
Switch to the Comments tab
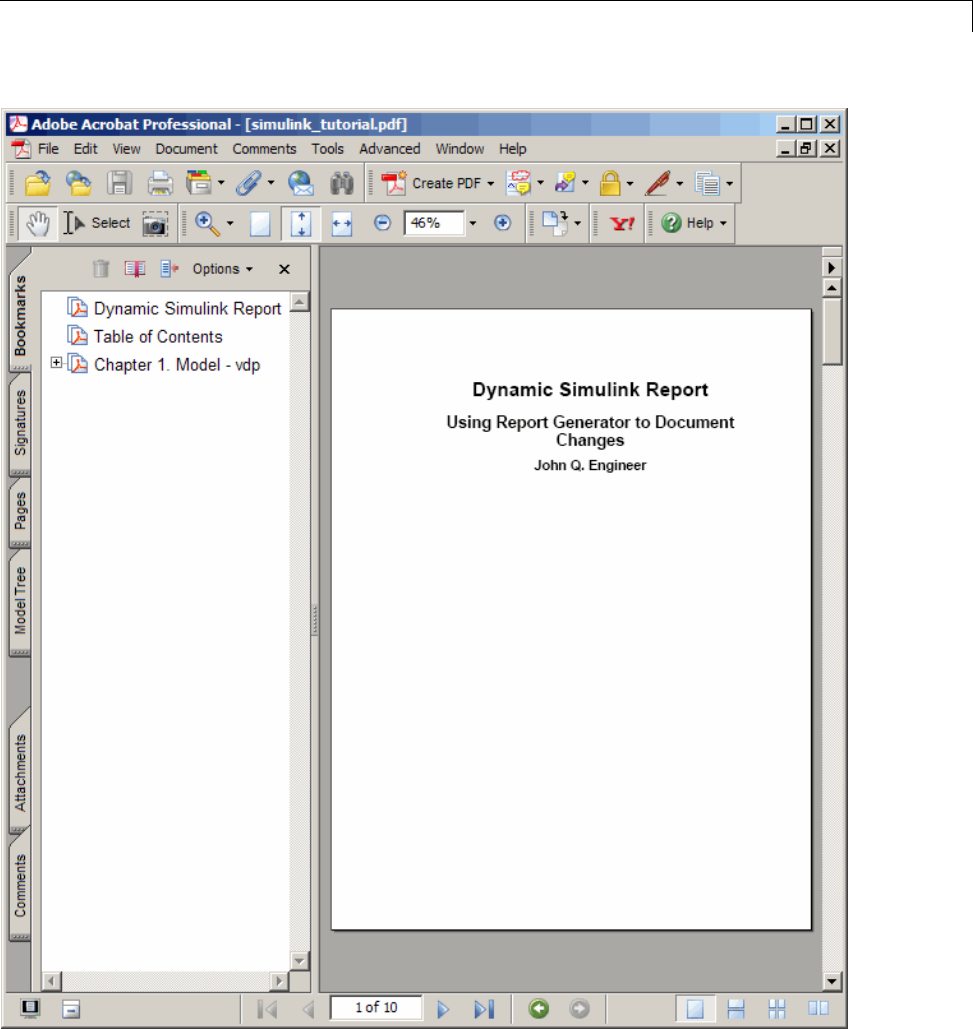click(20, 885)
